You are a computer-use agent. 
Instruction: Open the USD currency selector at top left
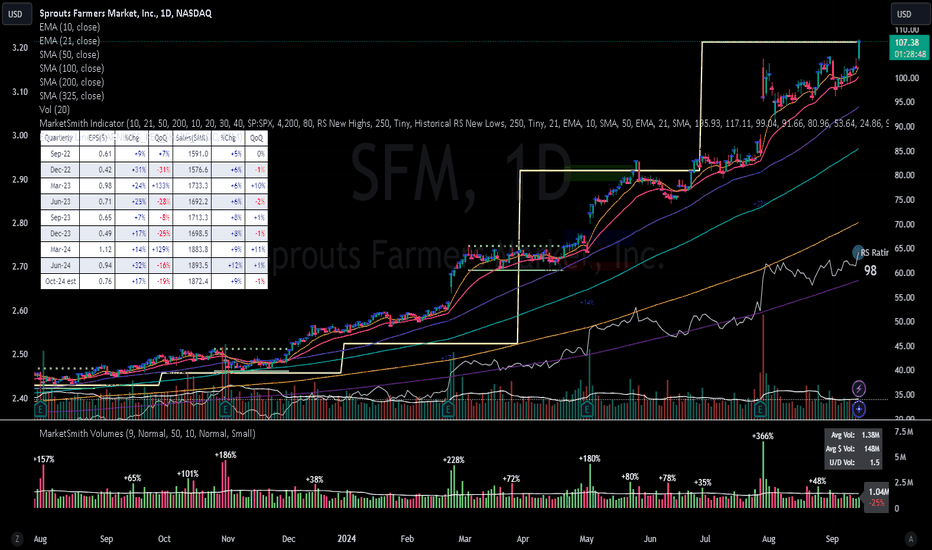tap(16, 14)
